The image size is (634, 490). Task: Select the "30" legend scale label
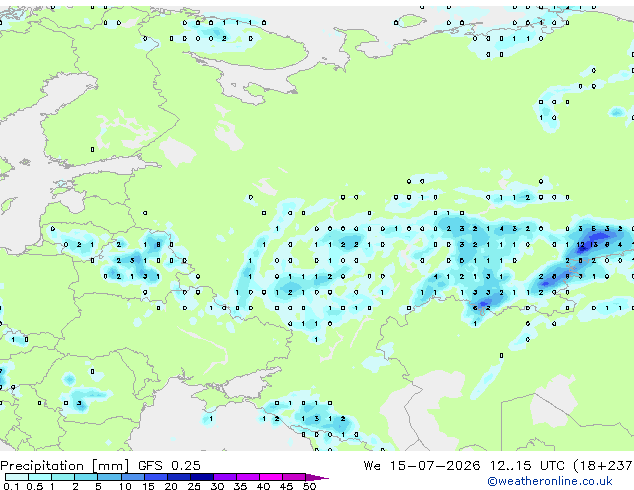coord(217,486)
